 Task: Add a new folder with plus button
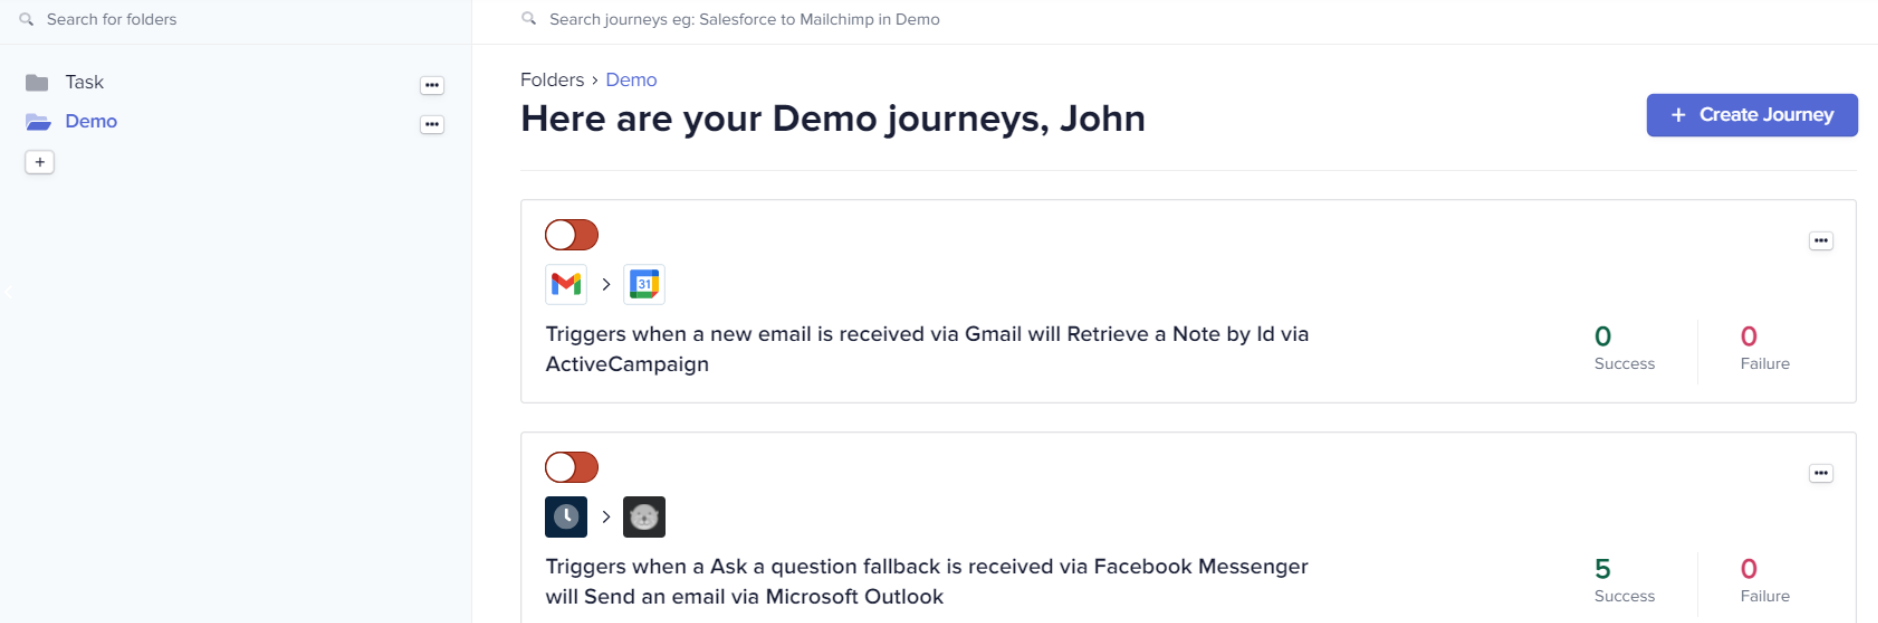click(40, 162)
